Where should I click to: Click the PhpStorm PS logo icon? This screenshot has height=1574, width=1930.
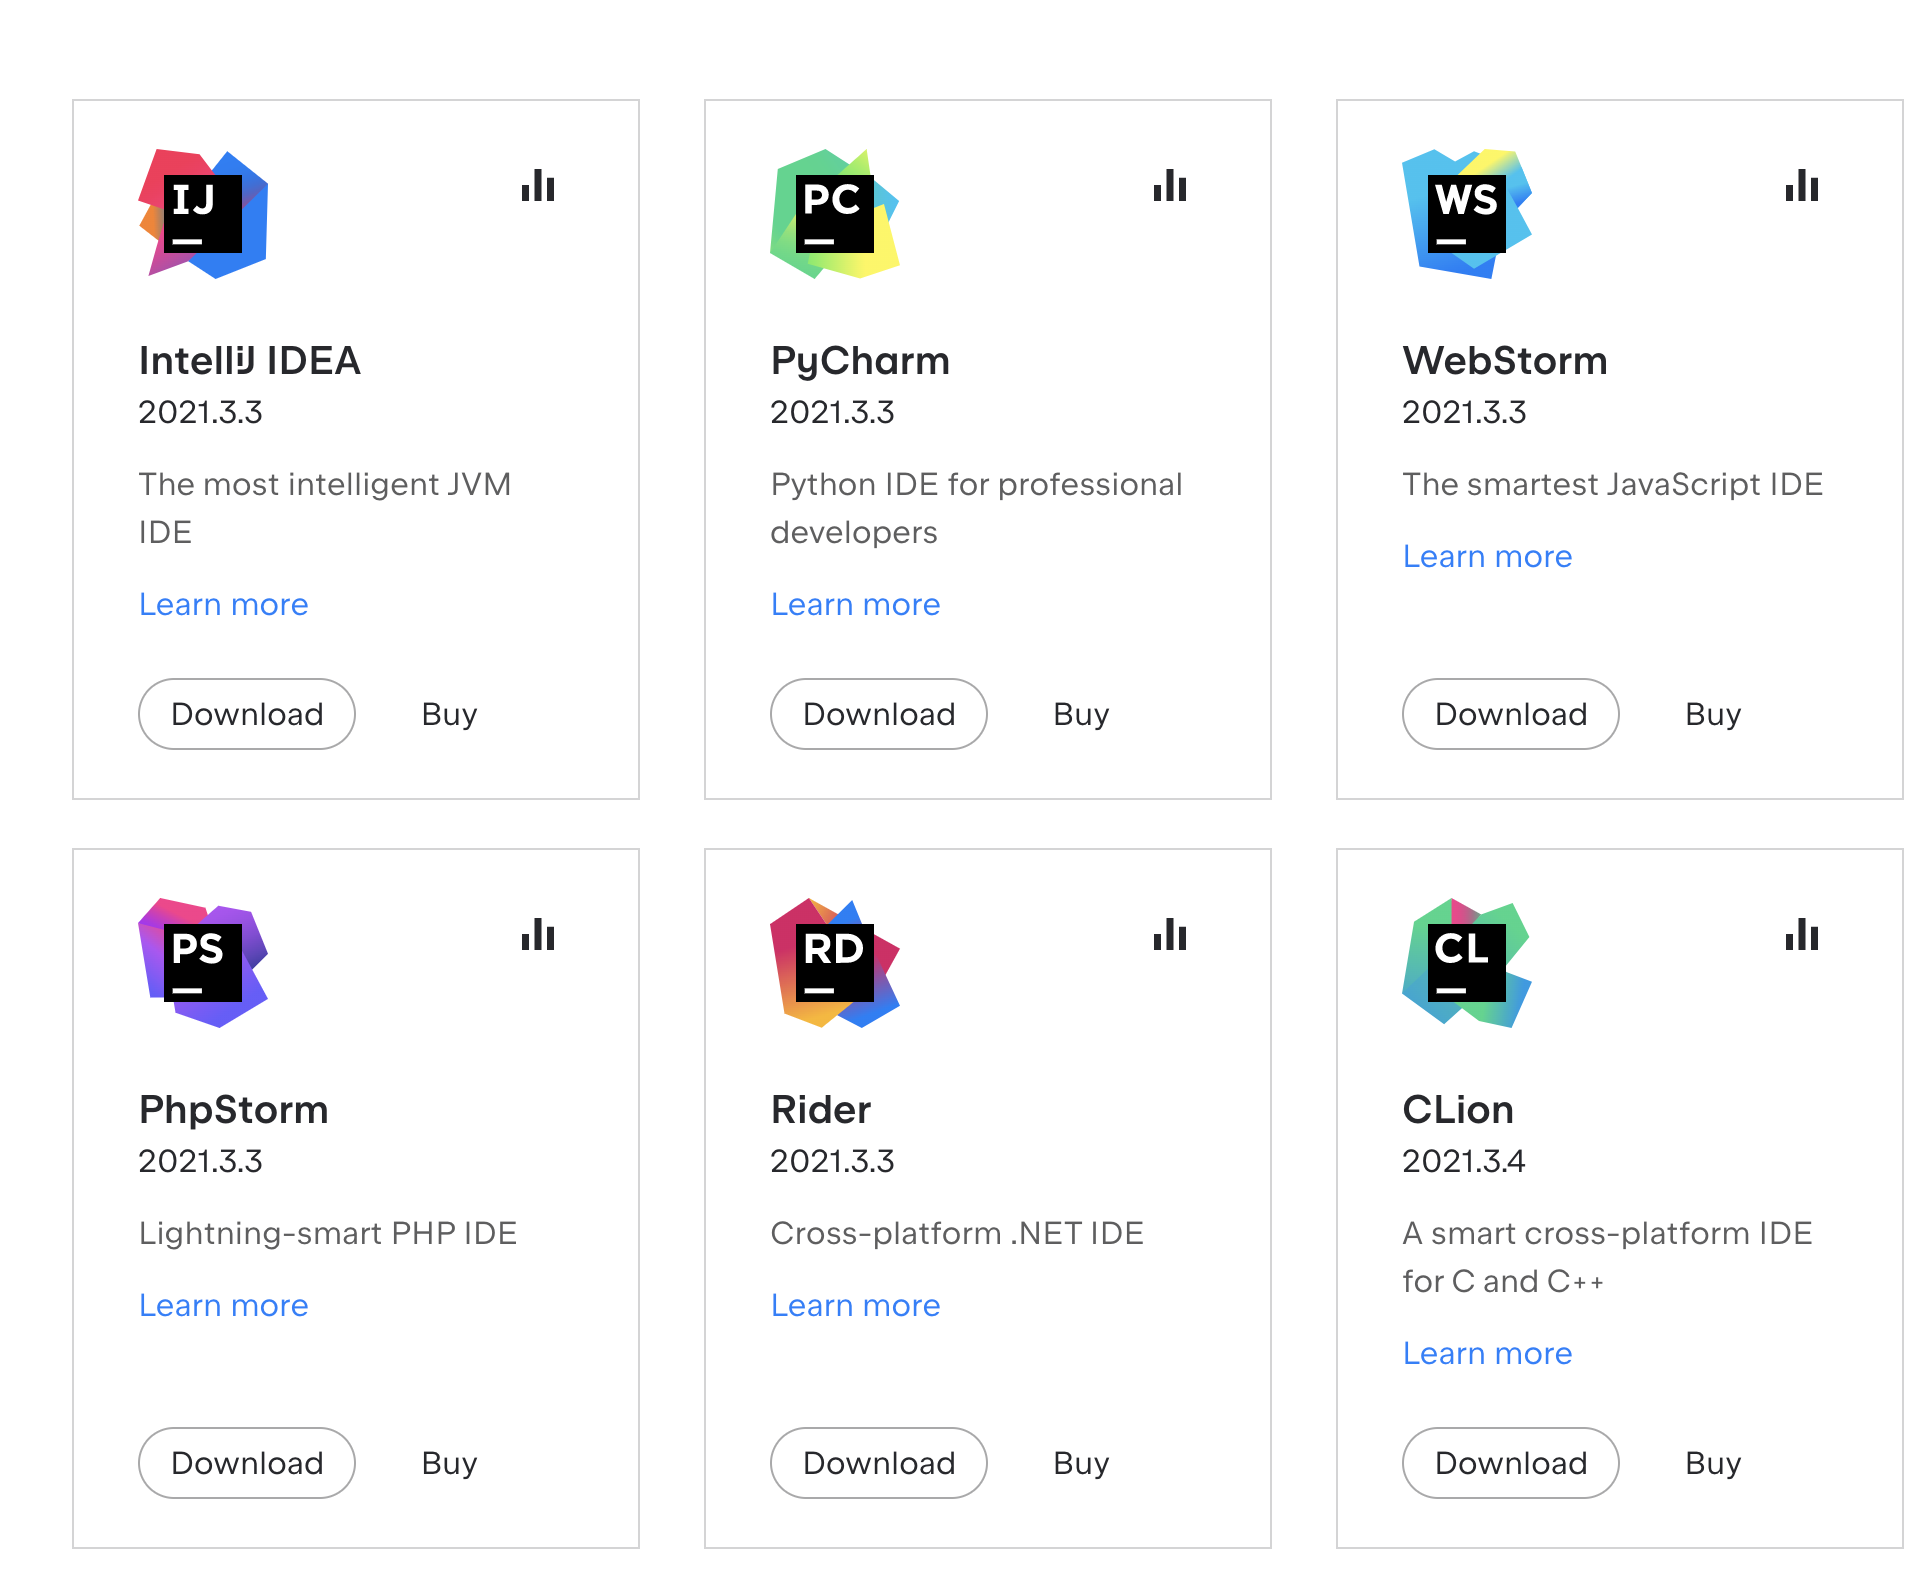(203, 963)
